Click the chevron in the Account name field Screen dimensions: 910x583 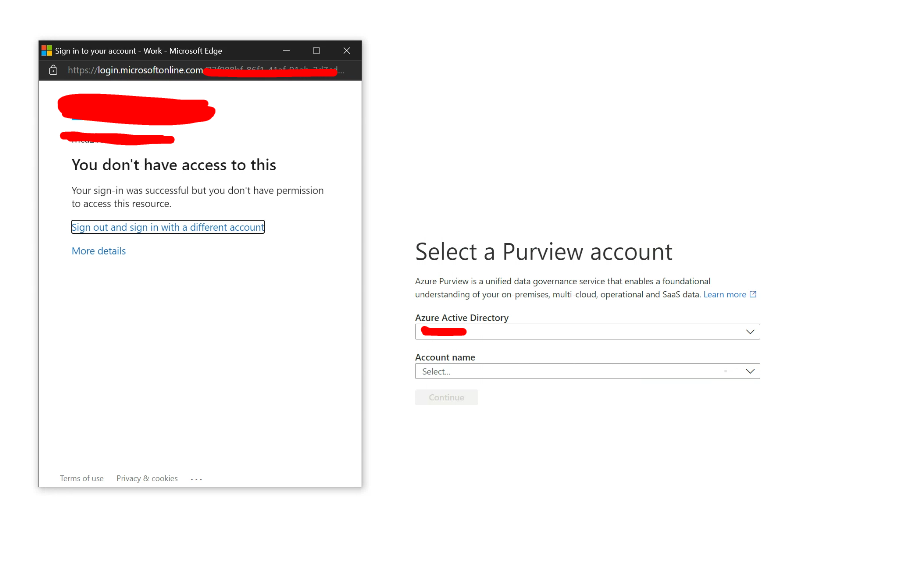[750, 371]
